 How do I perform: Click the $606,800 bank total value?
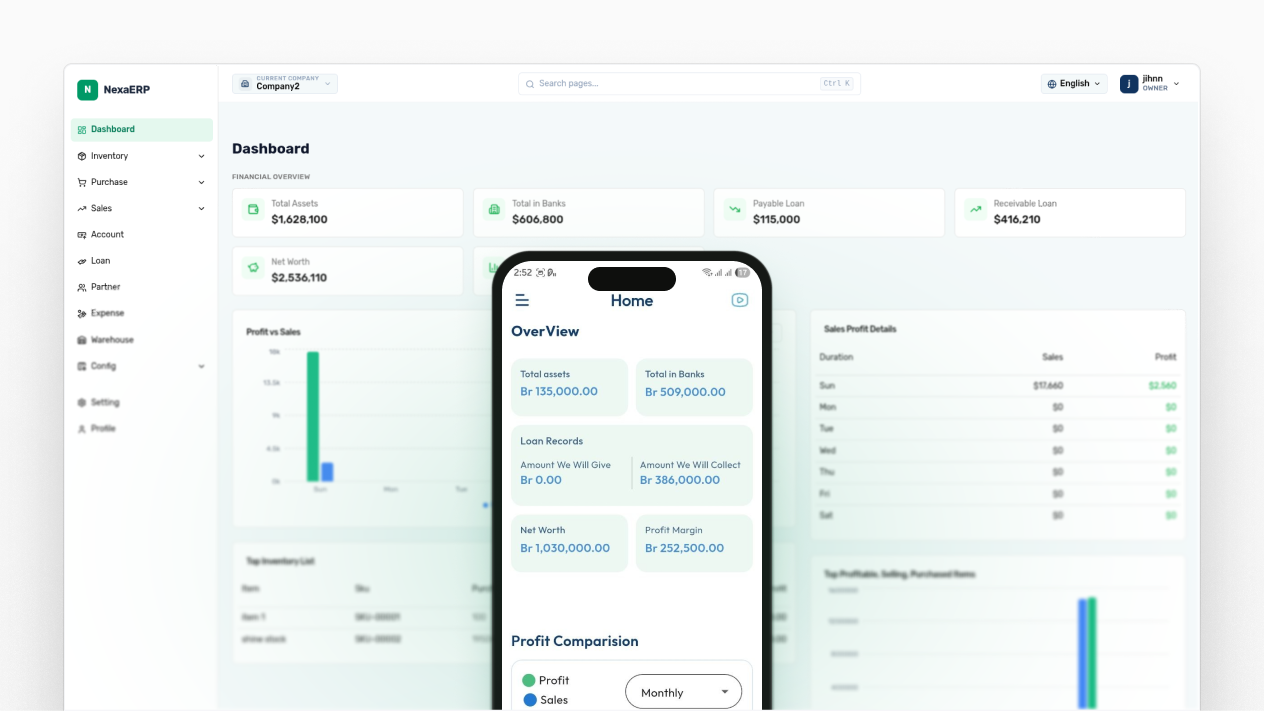coord(538,219)
